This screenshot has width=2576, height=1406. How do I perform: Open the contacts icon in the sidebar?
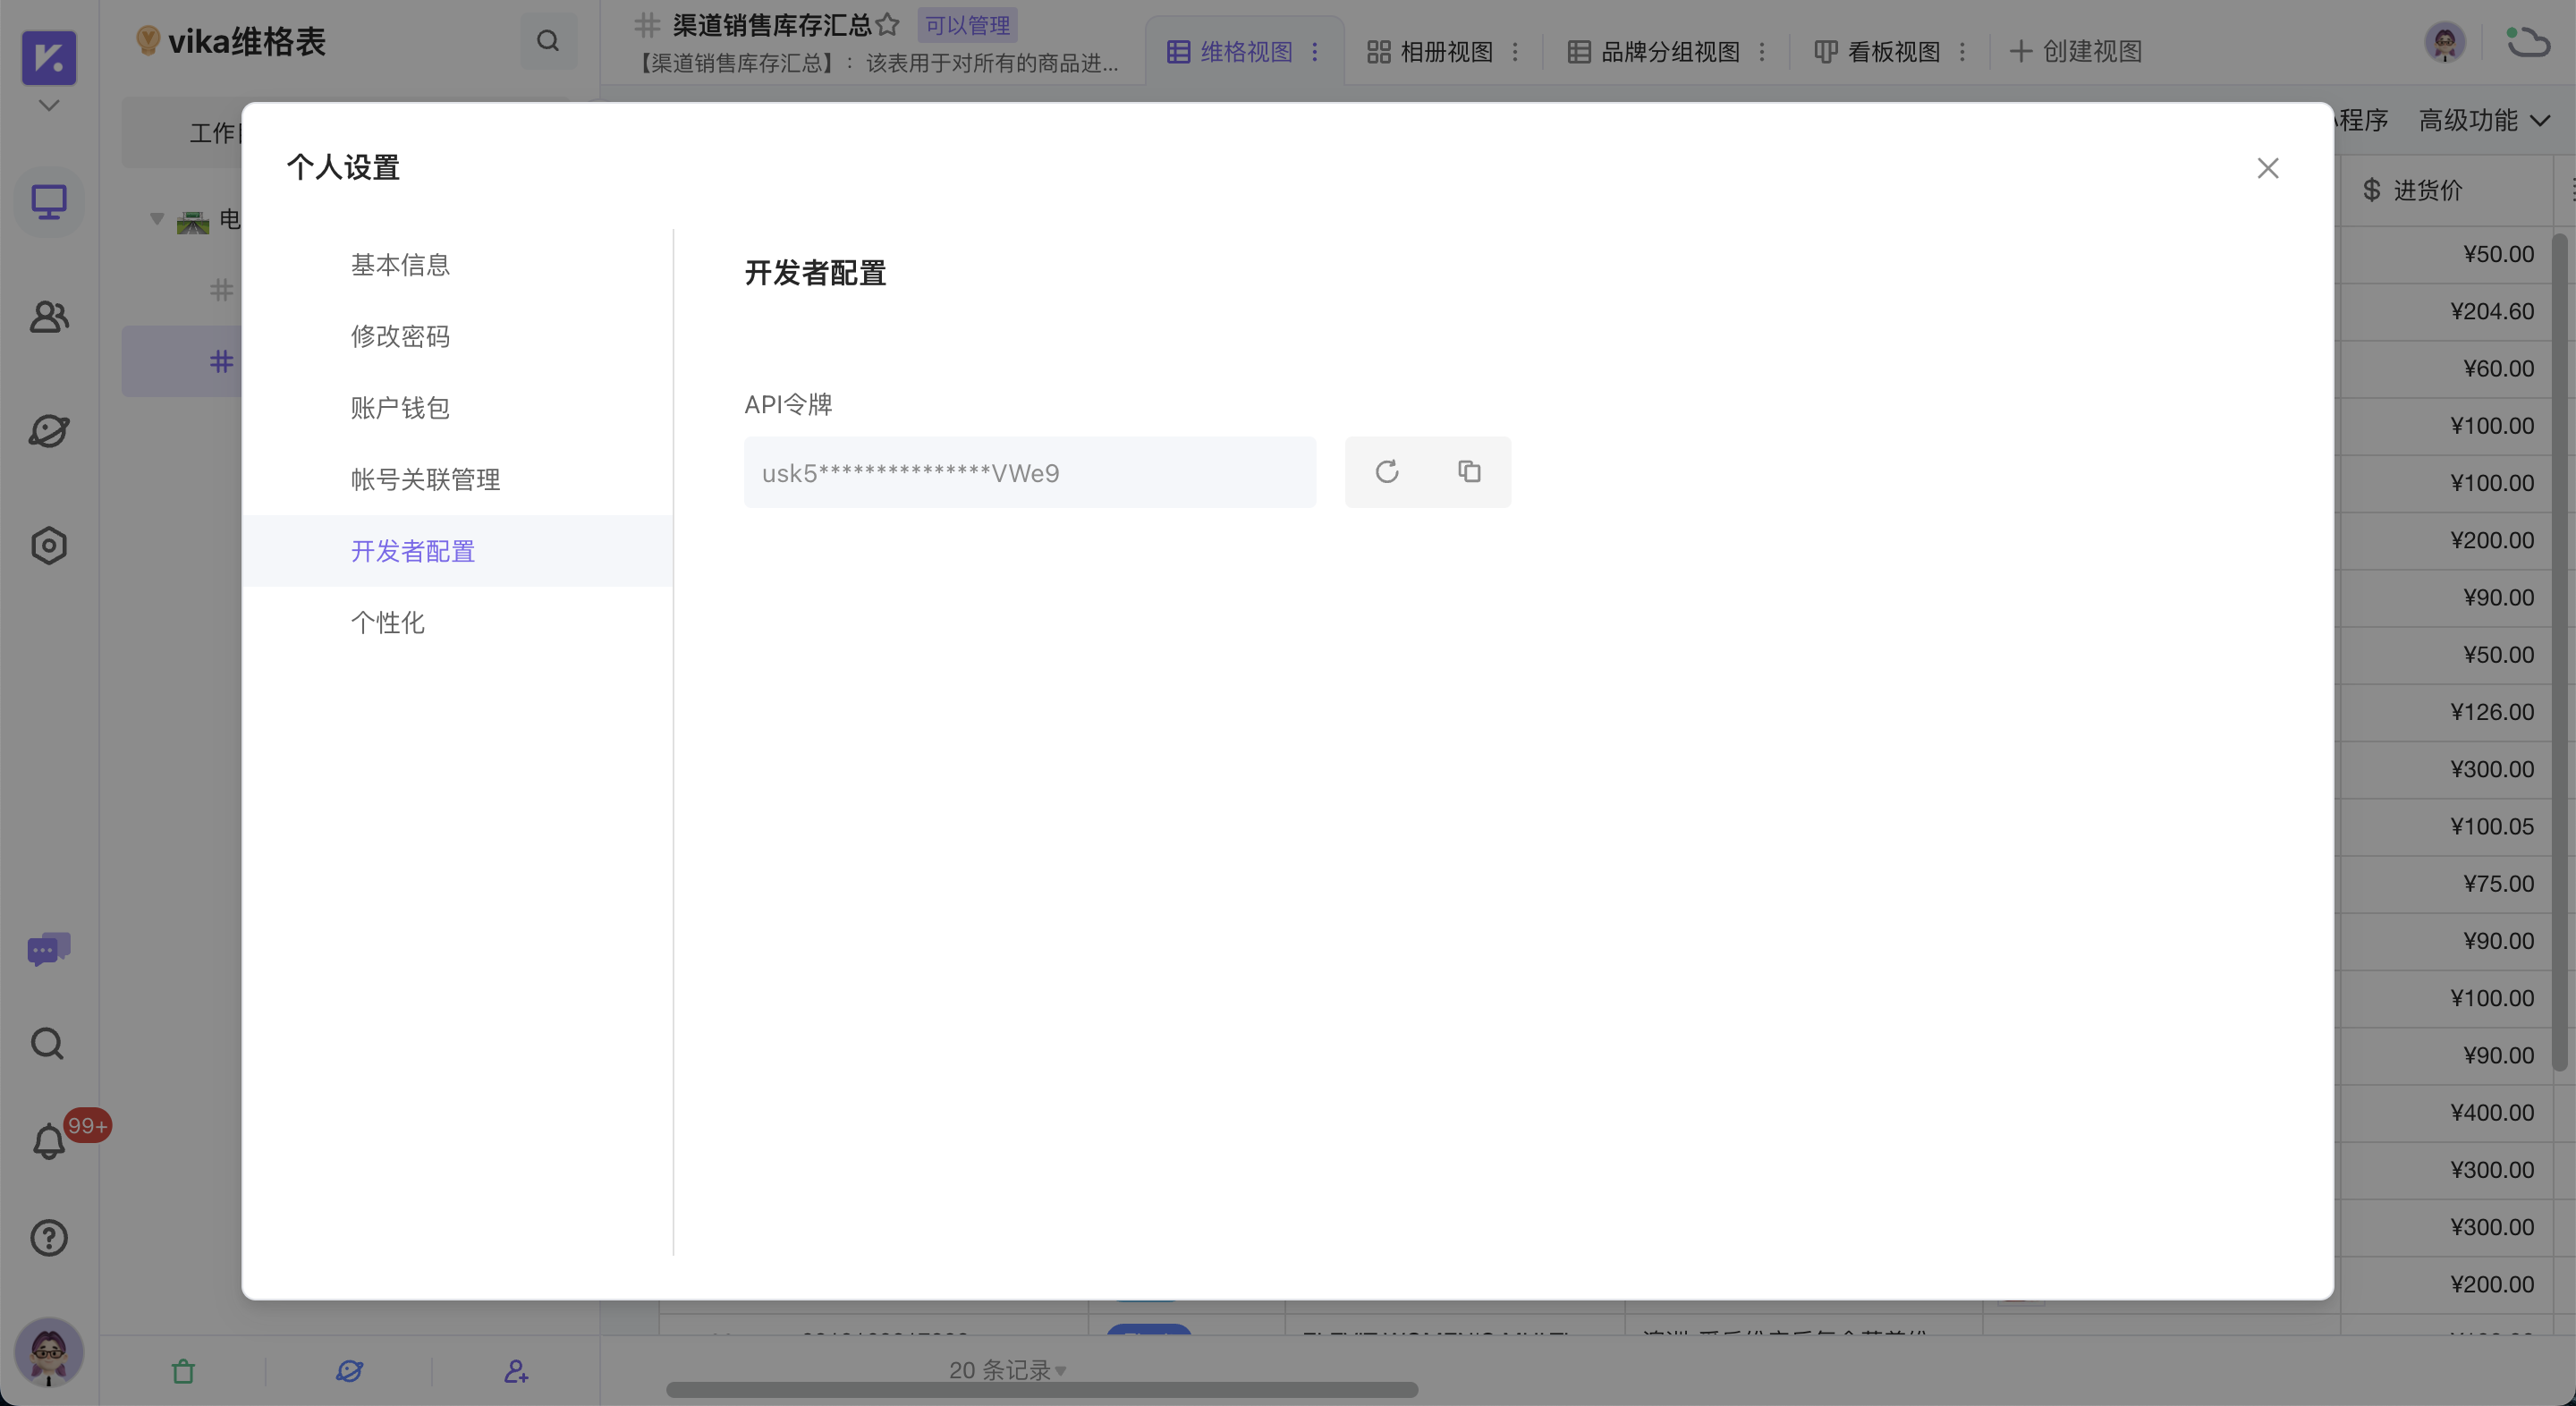pos(47,317)
